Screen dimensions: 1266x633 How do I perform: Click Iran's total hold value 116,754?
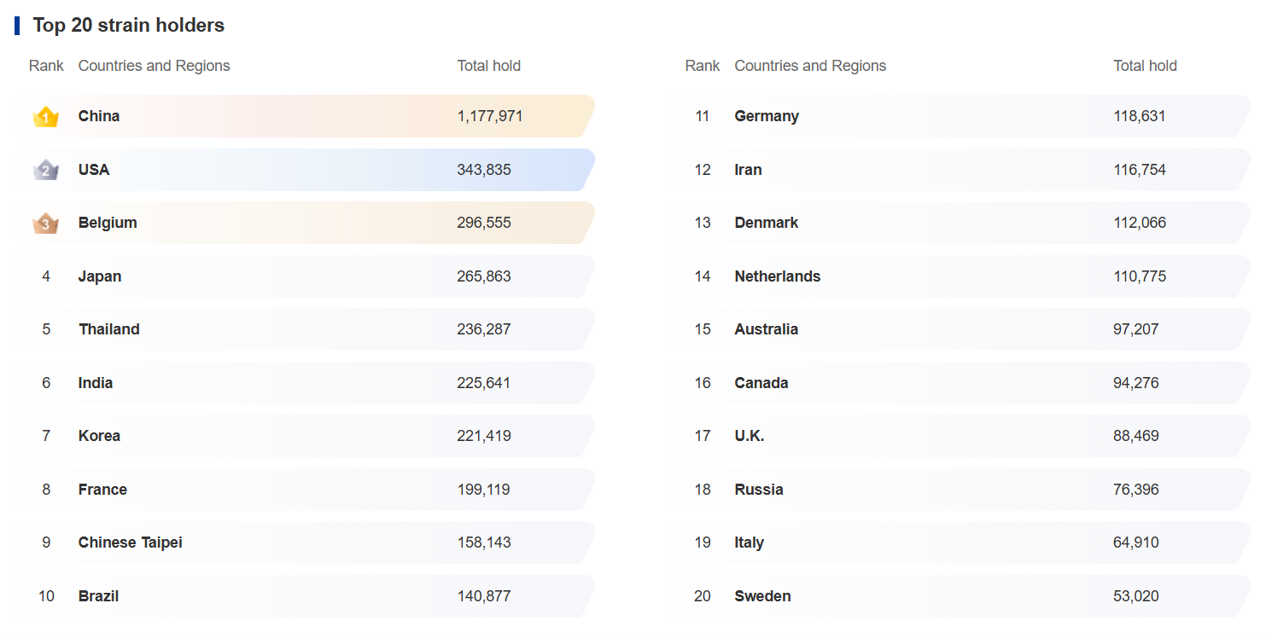tap(1139, 170)
